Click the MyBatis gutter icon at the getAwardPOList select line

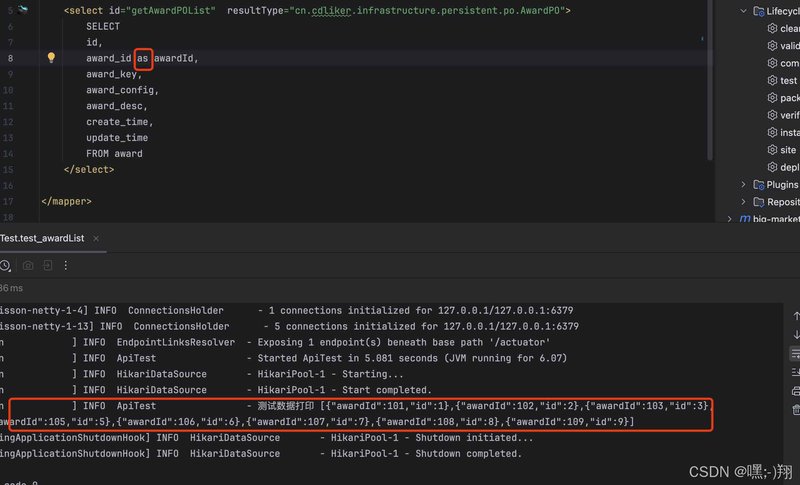click(x=22, y=9)
